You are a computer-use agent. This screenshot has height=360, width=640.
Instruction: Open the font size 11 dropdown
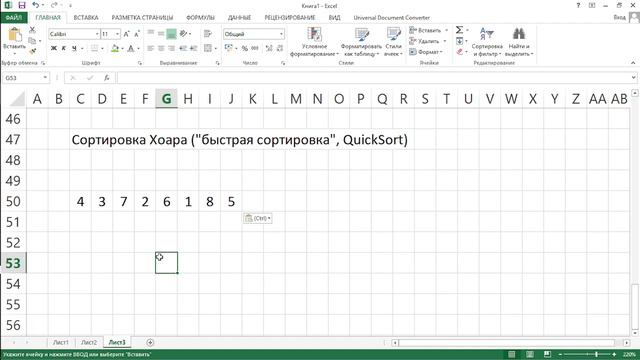118,34
